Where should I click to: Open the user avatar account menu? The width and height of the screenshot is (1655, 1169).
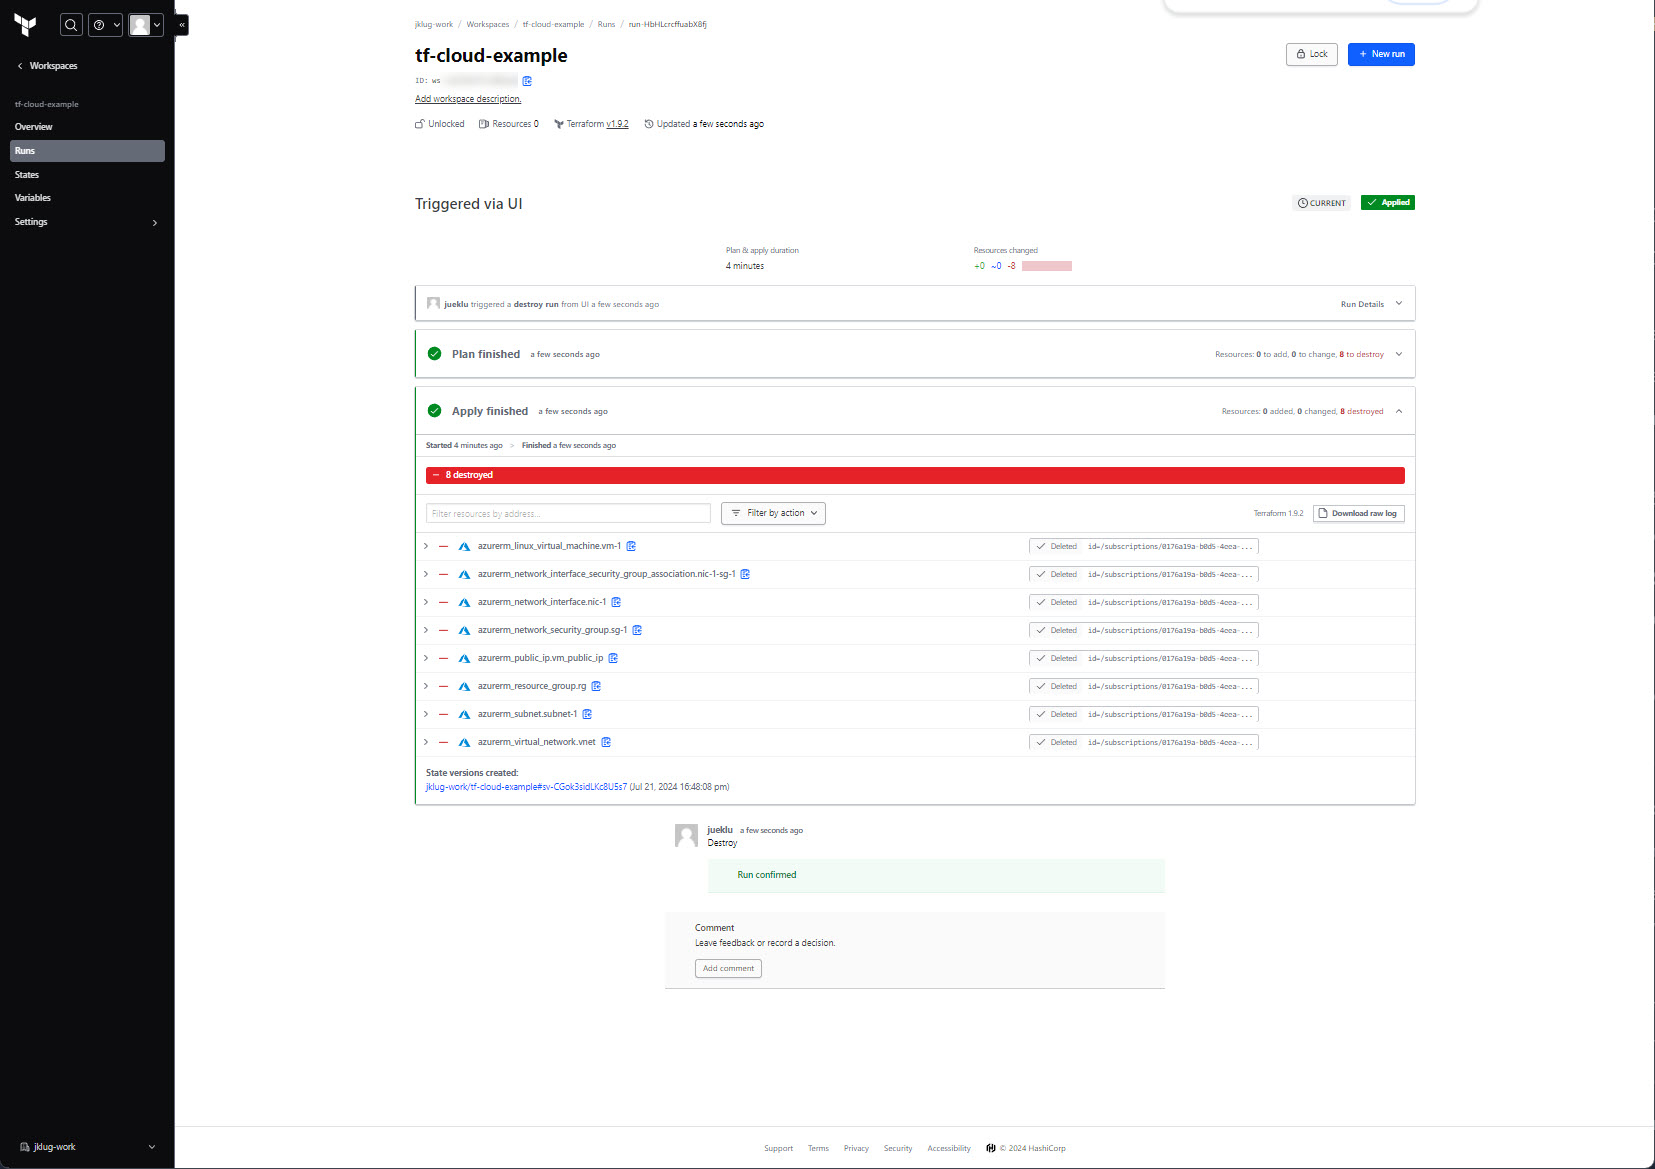click(x=145, y=25)
